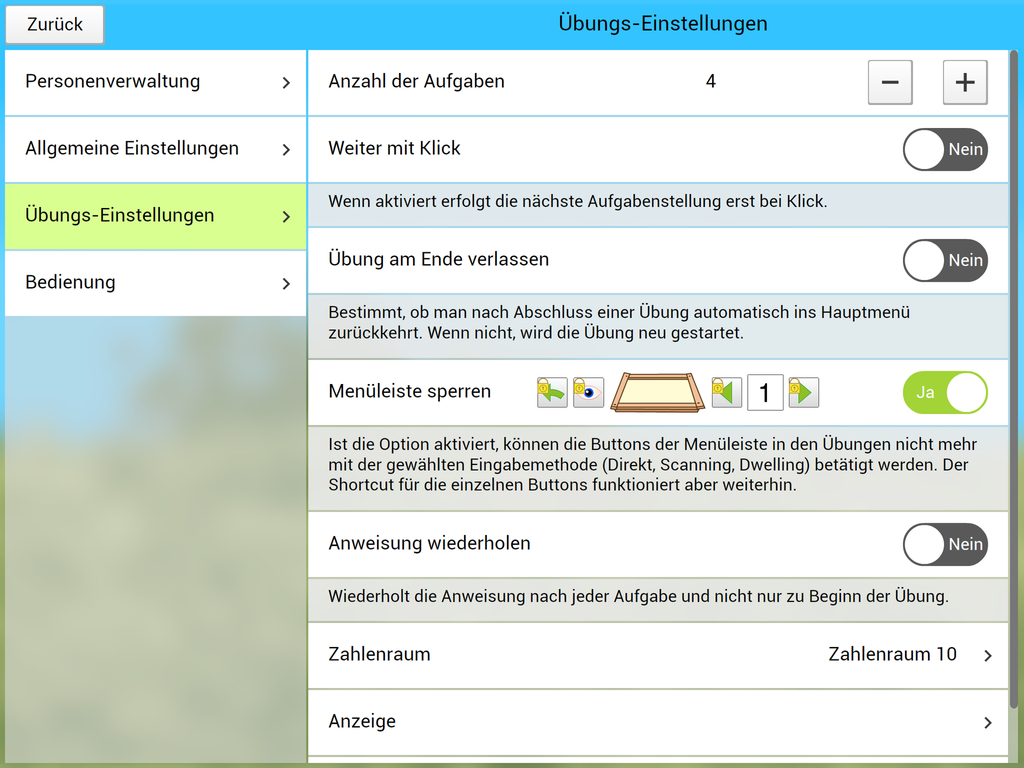Expand the Anzeige settings row
This screenshot has height=768, width=1024.
pos(658,722)
